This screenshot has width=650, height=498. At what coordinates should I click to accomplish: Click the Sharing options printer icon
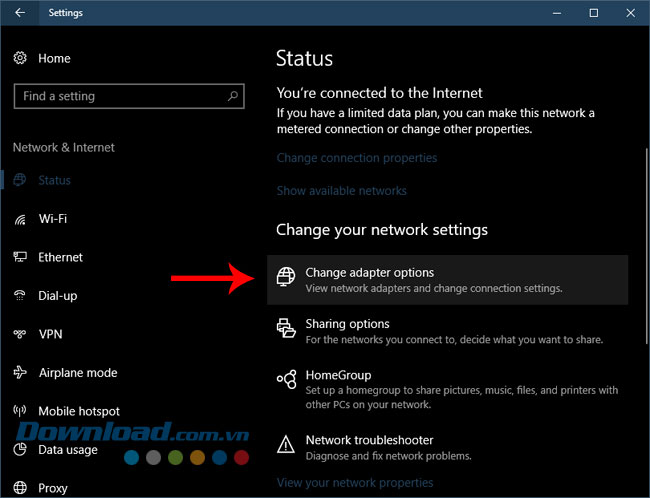[x=286, y=328]
